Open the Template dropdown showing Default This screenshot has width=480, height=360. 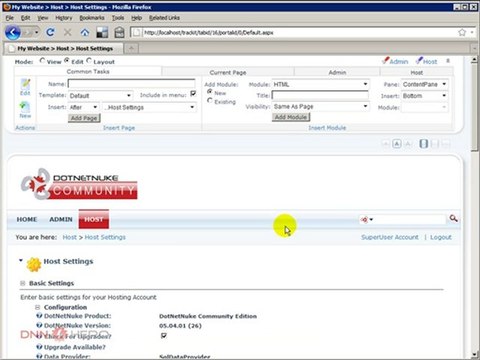[100, 96]
